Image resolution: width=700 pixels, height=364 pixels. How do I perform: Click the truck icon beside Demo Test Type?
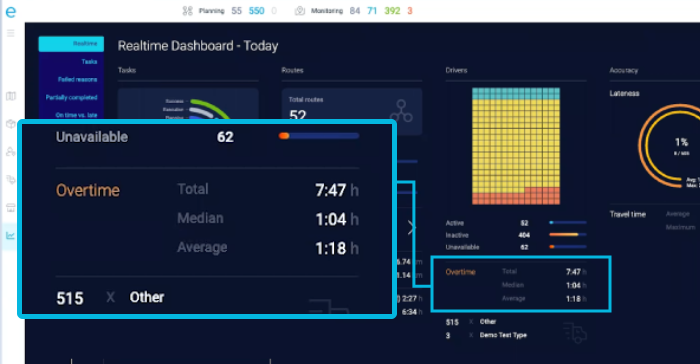click(x=575, y=333)
